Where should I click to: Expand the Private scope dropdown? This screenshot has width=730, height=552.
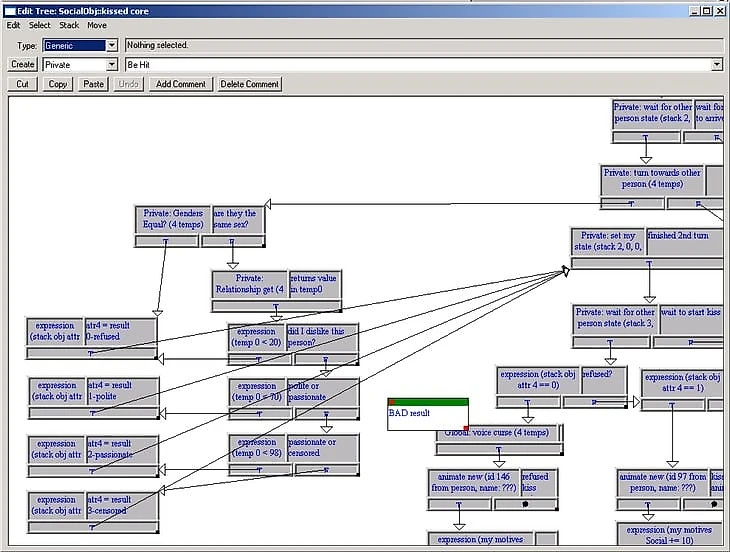click(111, 64)
